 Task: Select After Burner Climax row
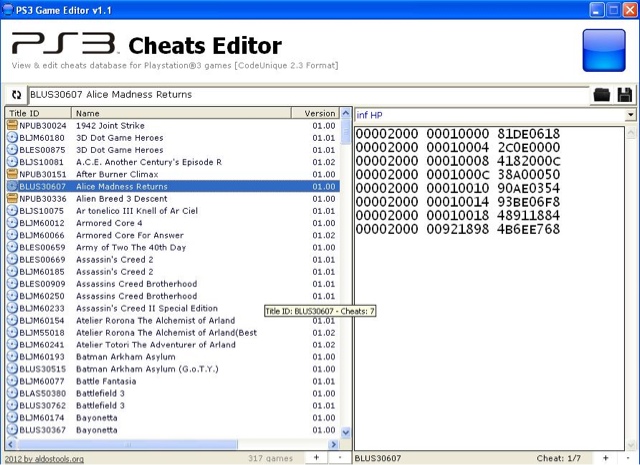[x=172, y=174]
